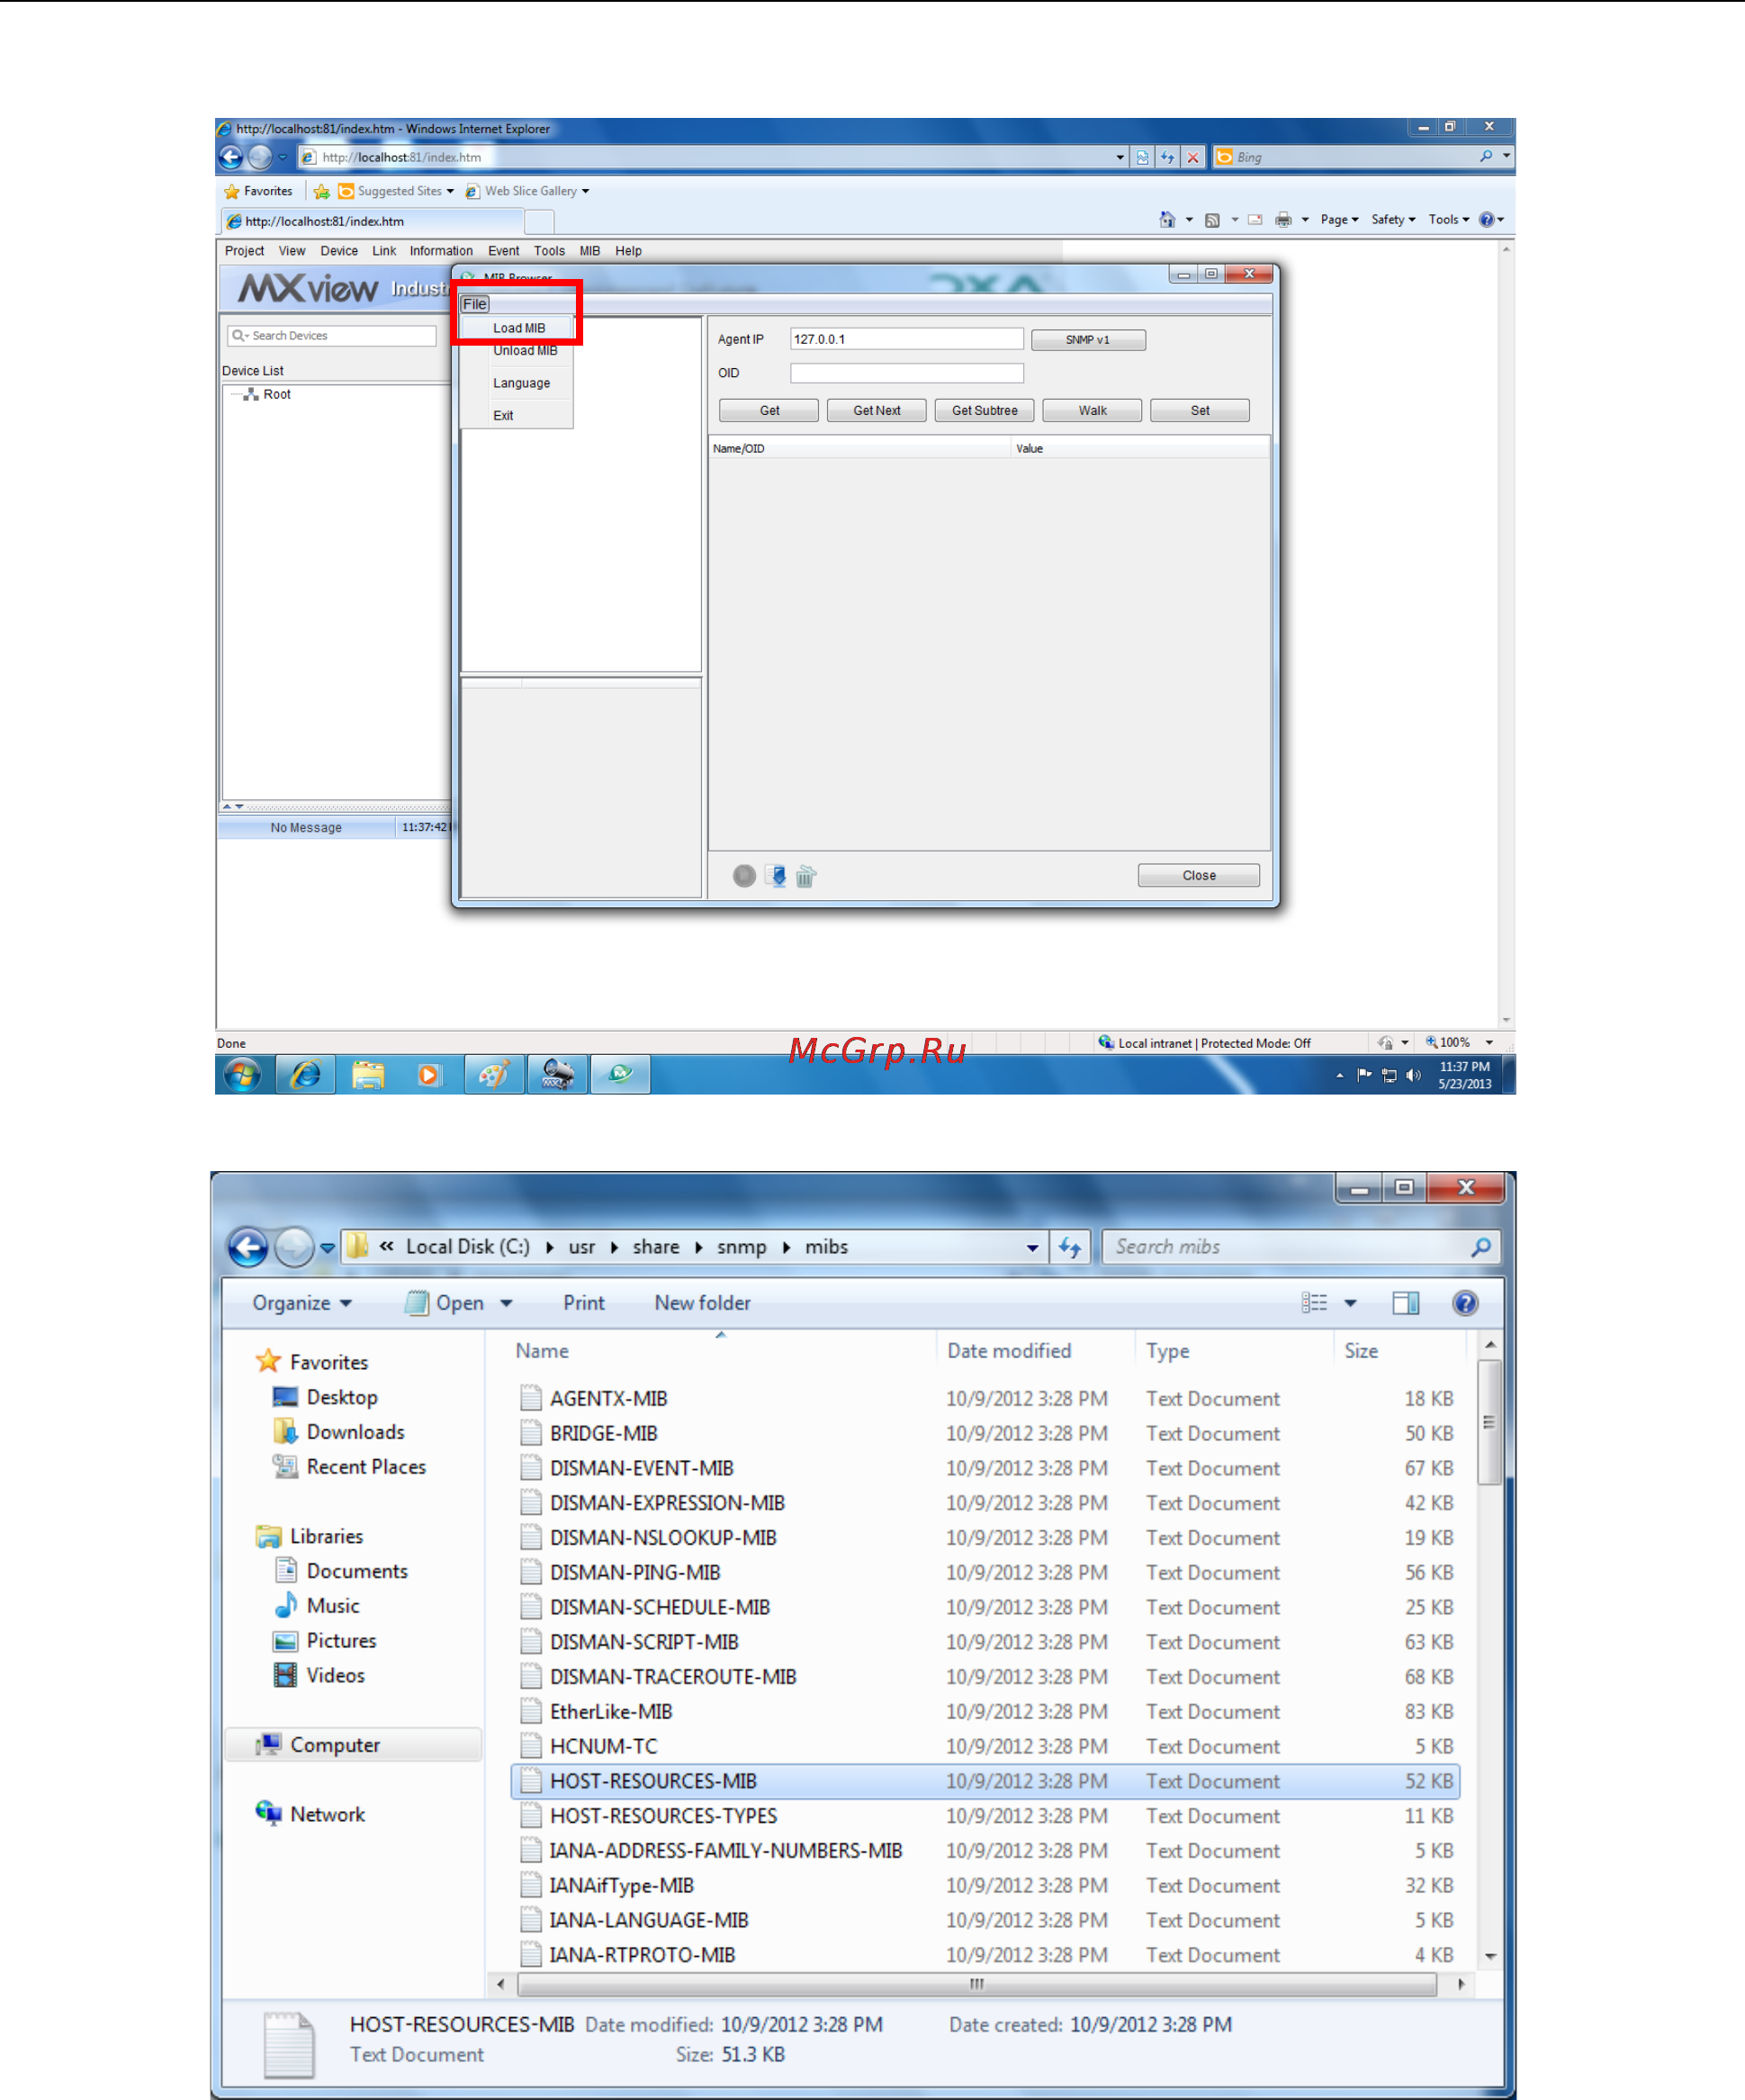Open the 100% zoom level dropdown
Viewport: 1745px width, 2100px height.
click(x=1489, y=1042)
